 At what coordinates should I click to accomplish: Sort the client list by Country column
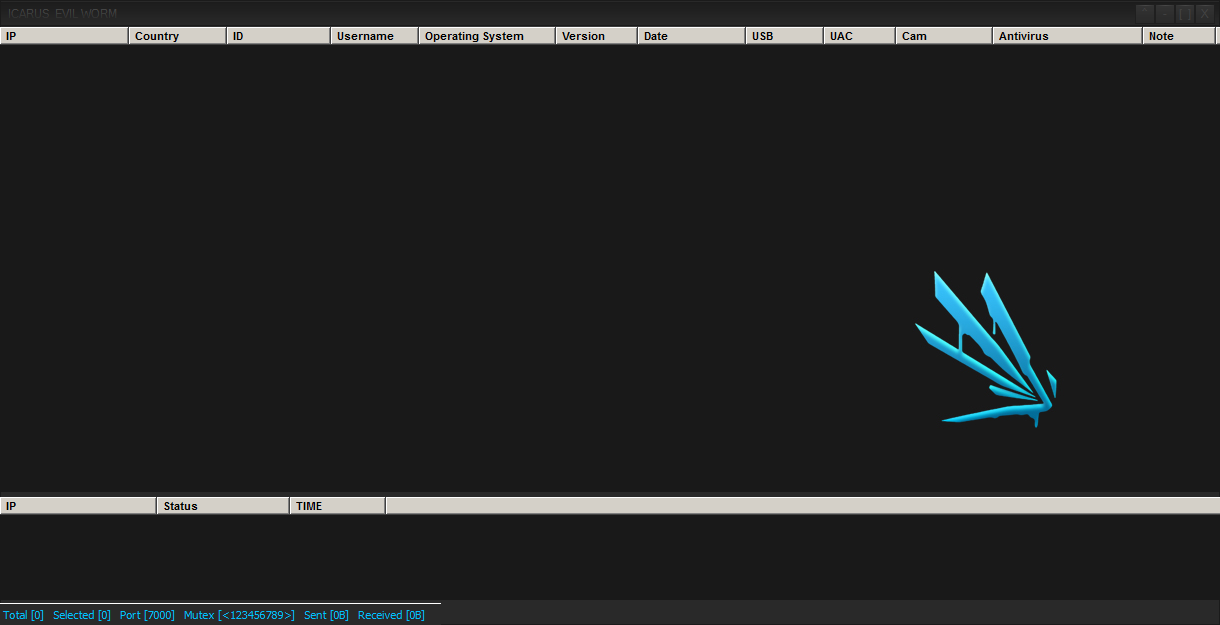(x=177, y=36)
